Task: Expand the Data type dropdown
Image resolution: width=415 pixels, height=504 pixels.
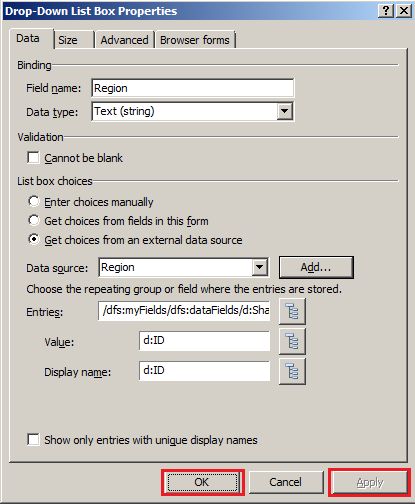Action: [x=285, y=111]
